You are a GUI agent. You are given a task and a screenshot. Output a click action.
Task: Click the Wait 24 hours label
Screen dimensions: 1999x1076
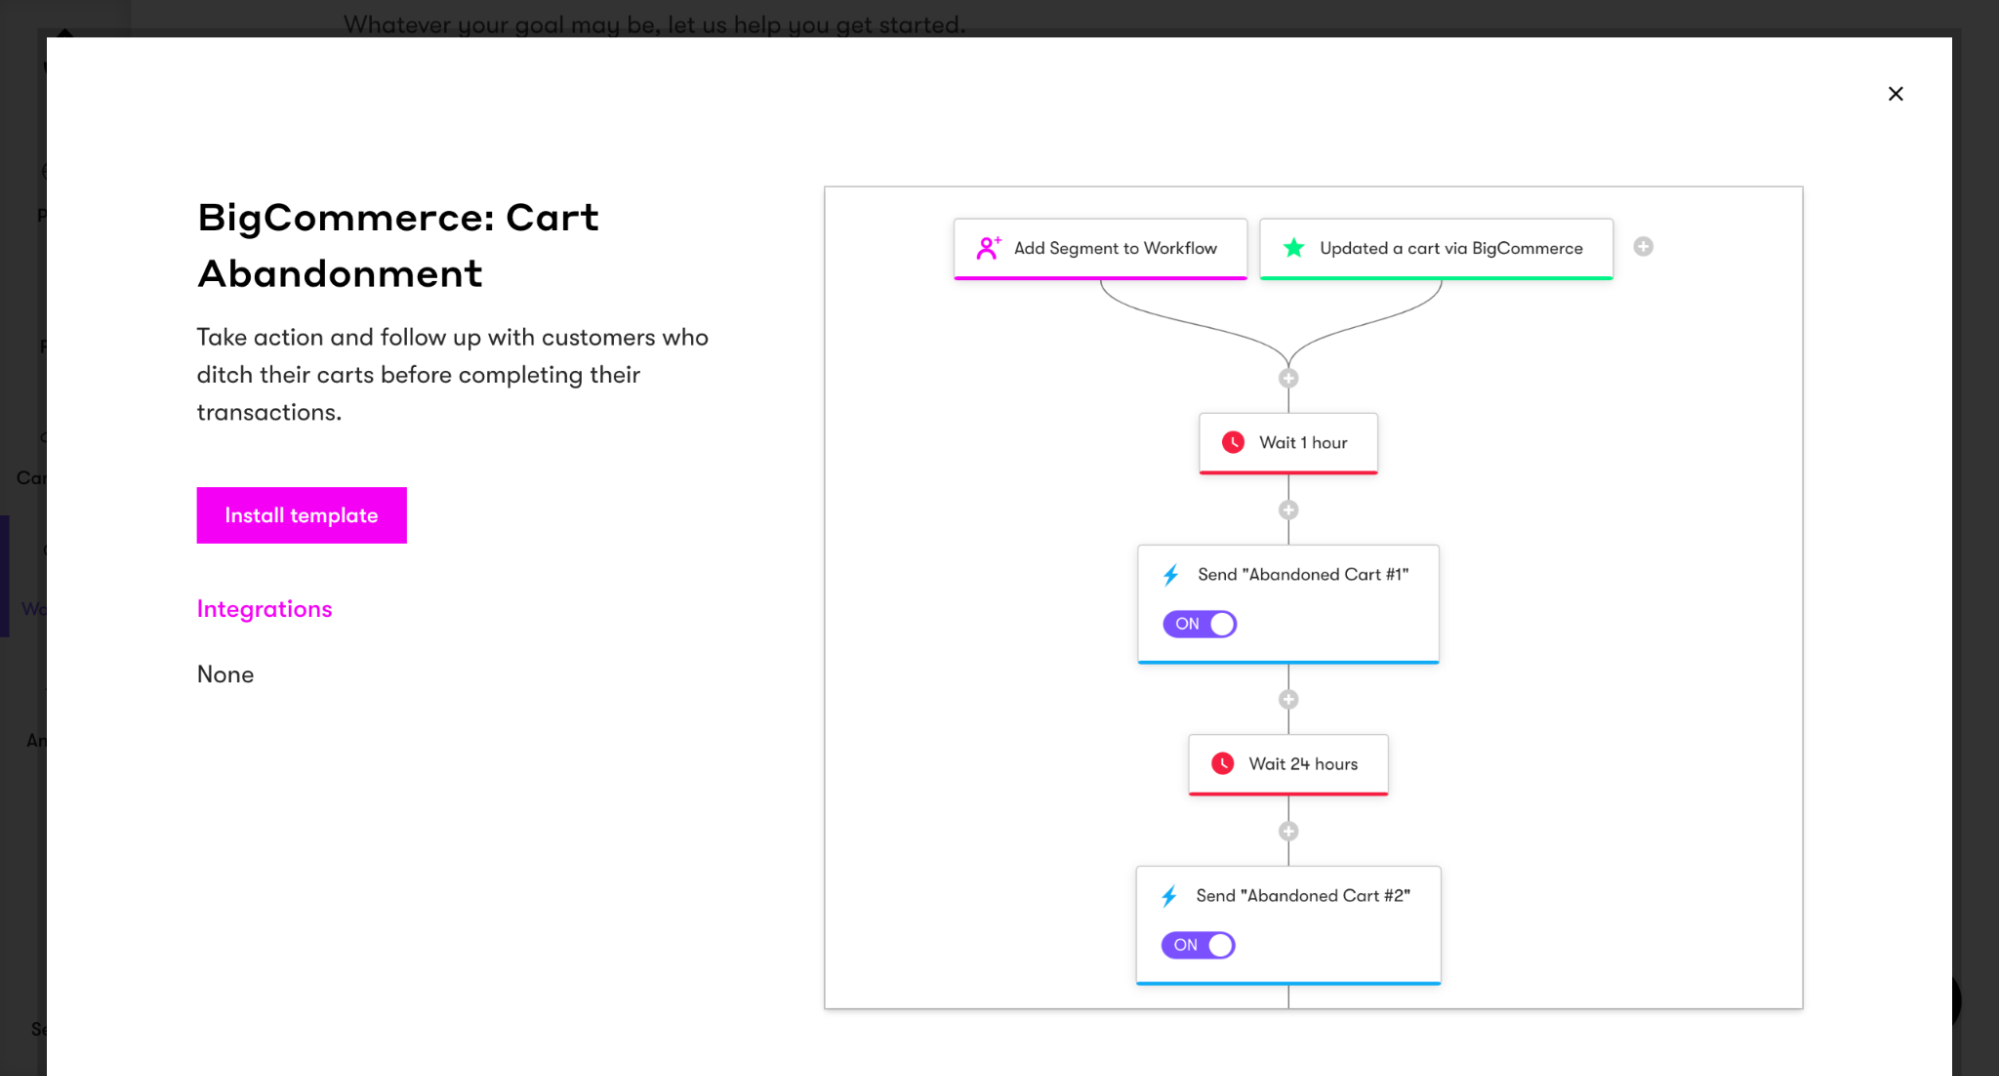1303,764
